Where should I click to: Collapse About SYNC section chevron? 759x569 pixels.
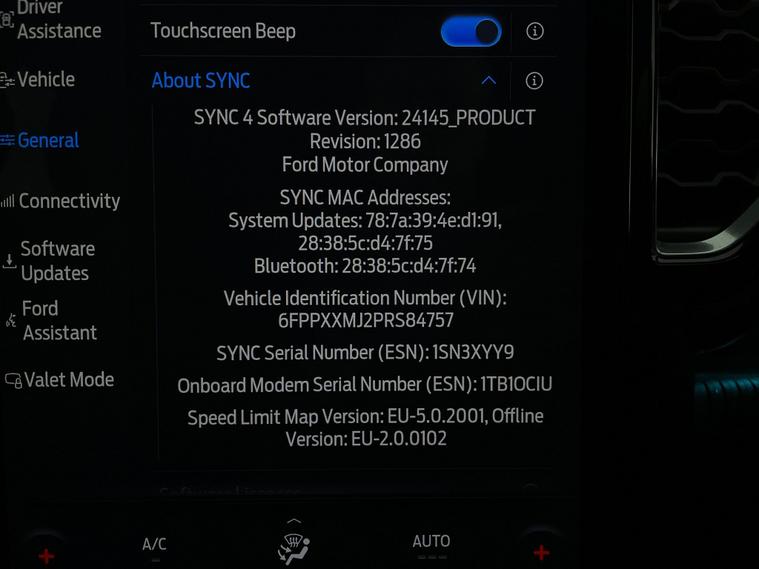point(489,80)
